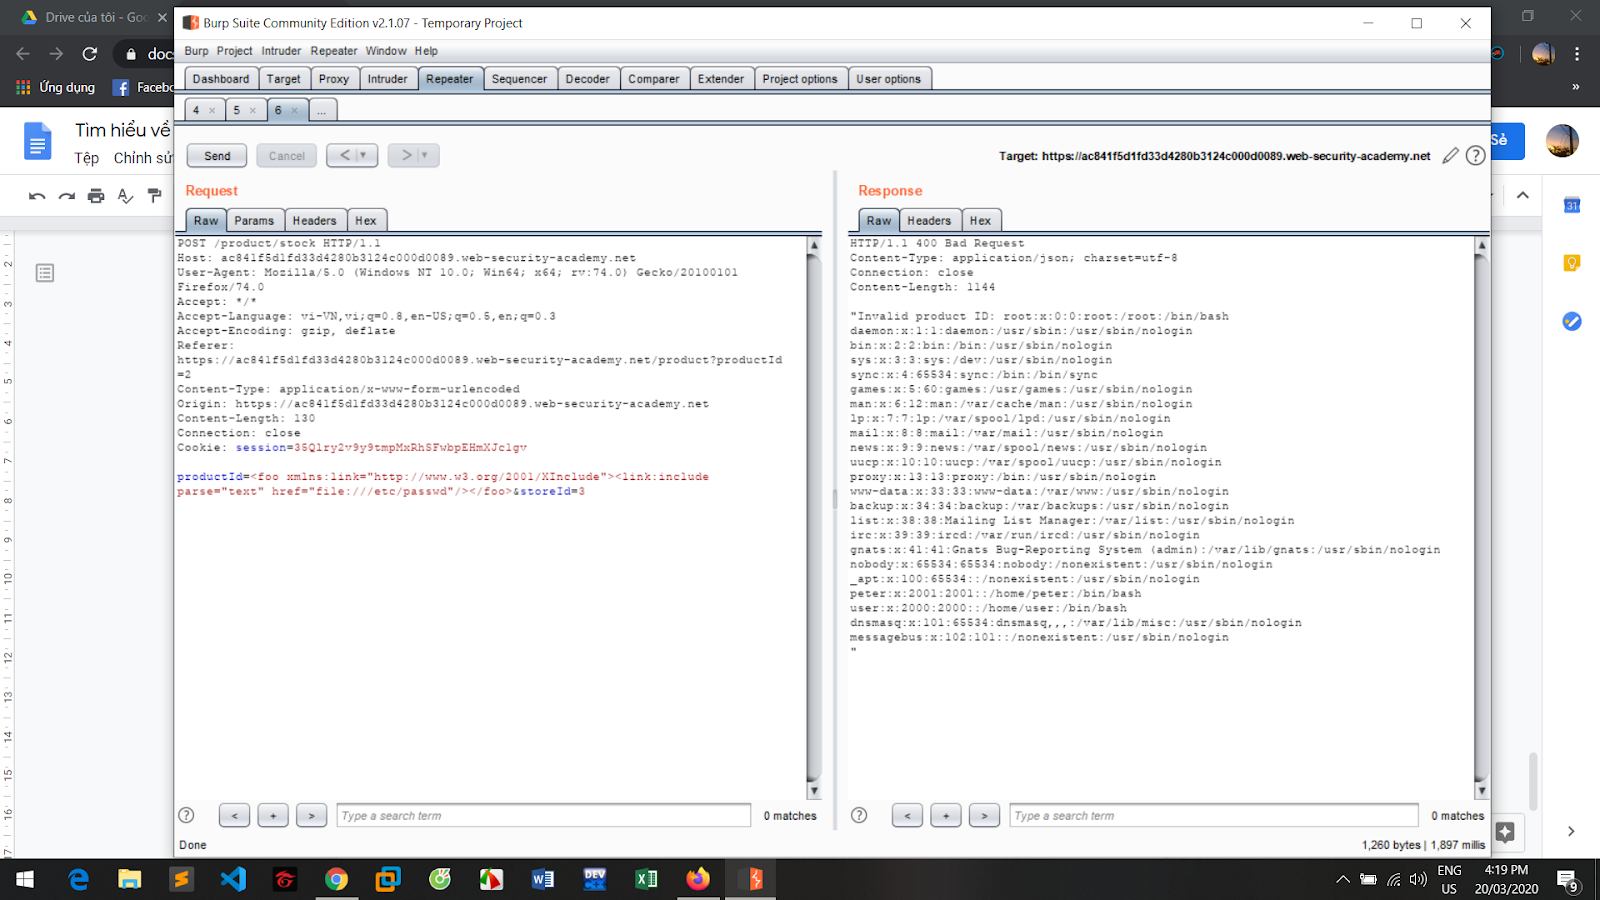Close Repeater tab number 5
Image resolution: width=1600 pixels, height=900 pixels.
(253, 111)
